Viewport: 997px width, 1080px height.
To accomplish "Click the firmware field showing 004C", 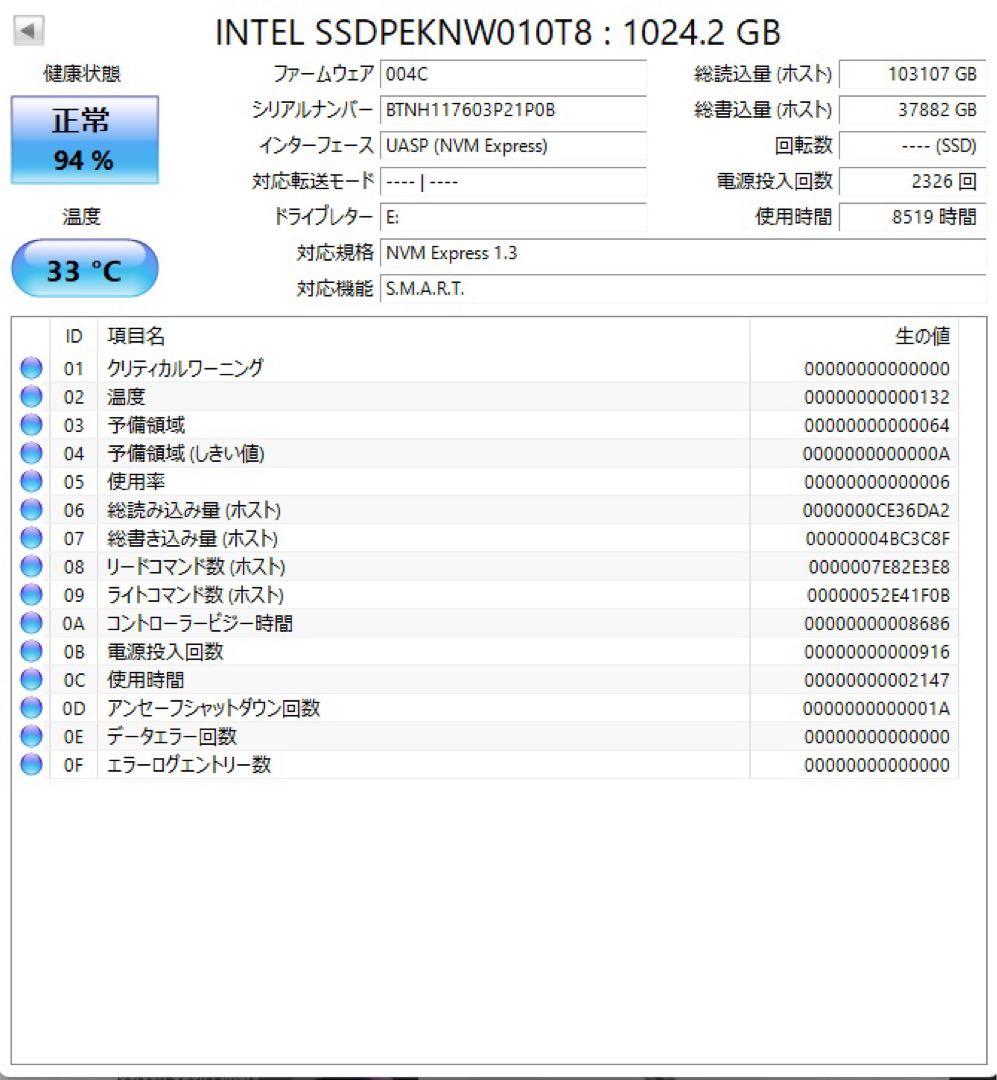I will pyautogui.click(x=513, y=74).
